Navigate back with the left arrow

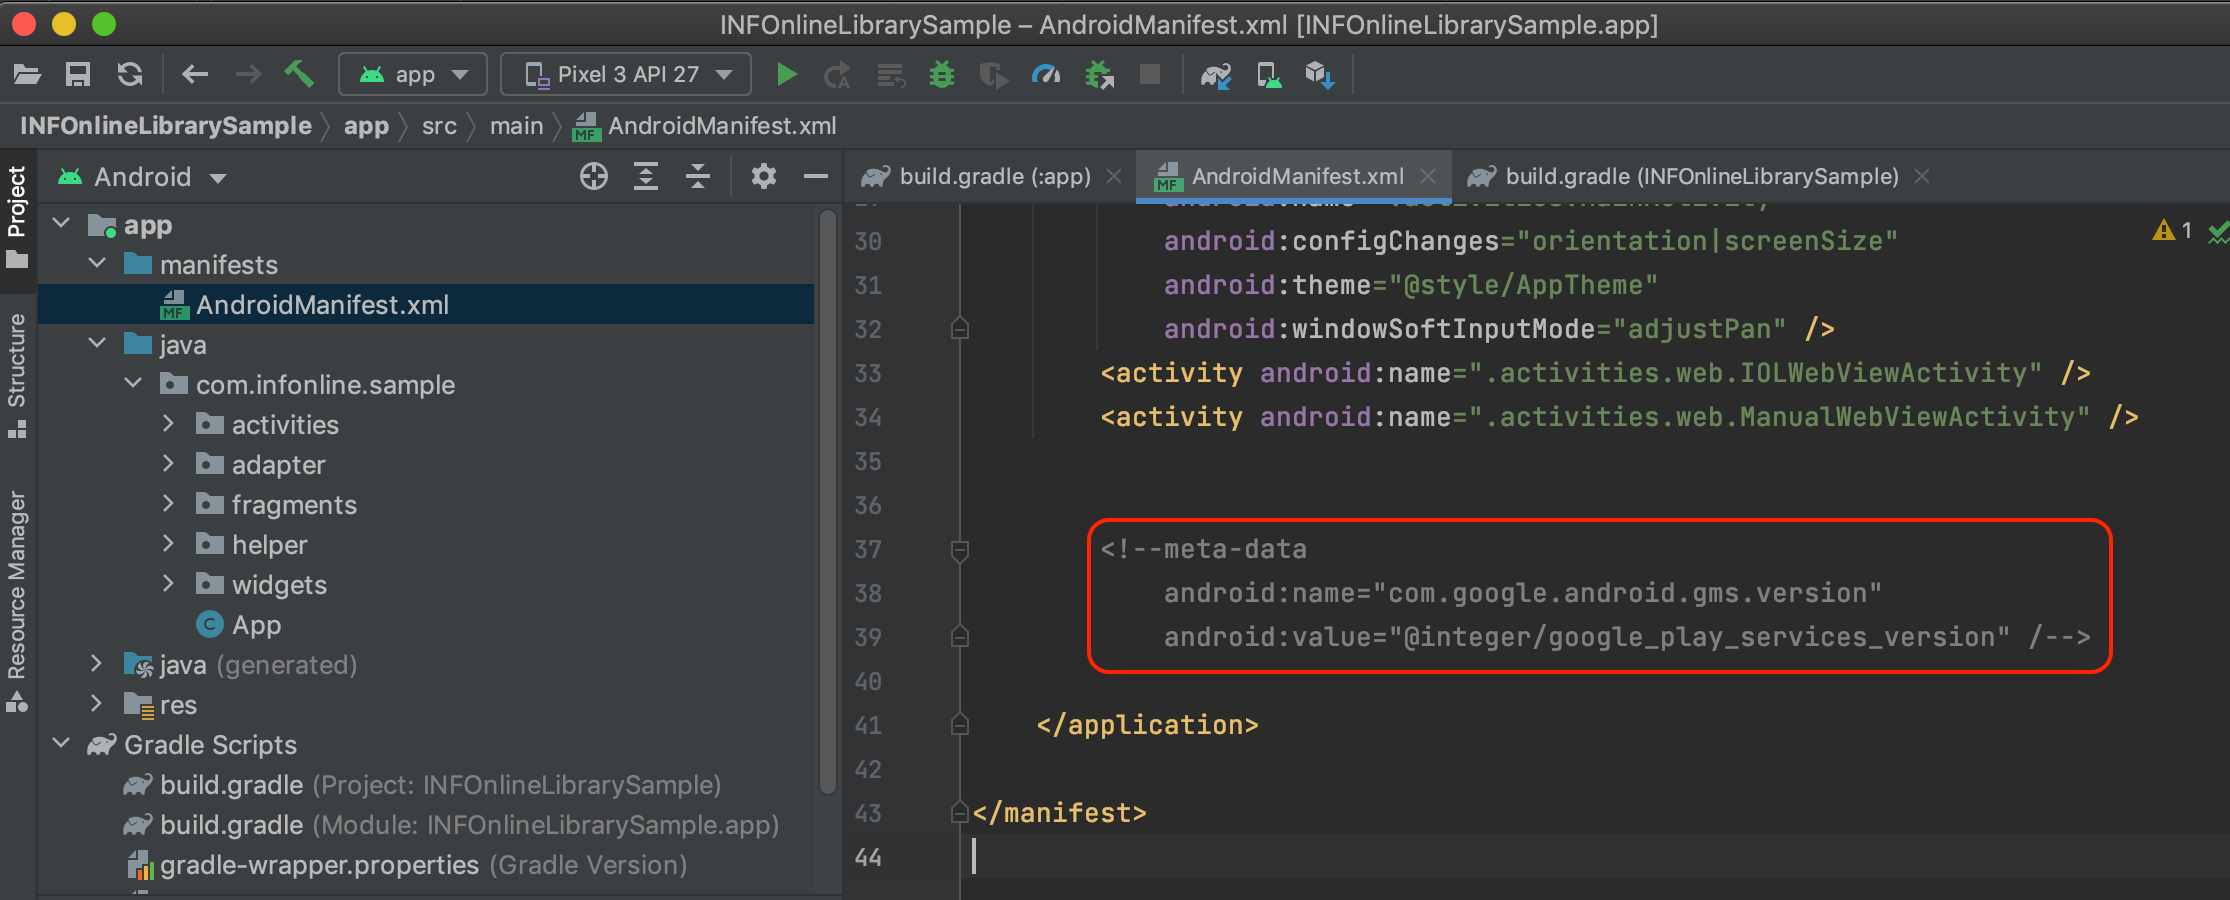195,74
